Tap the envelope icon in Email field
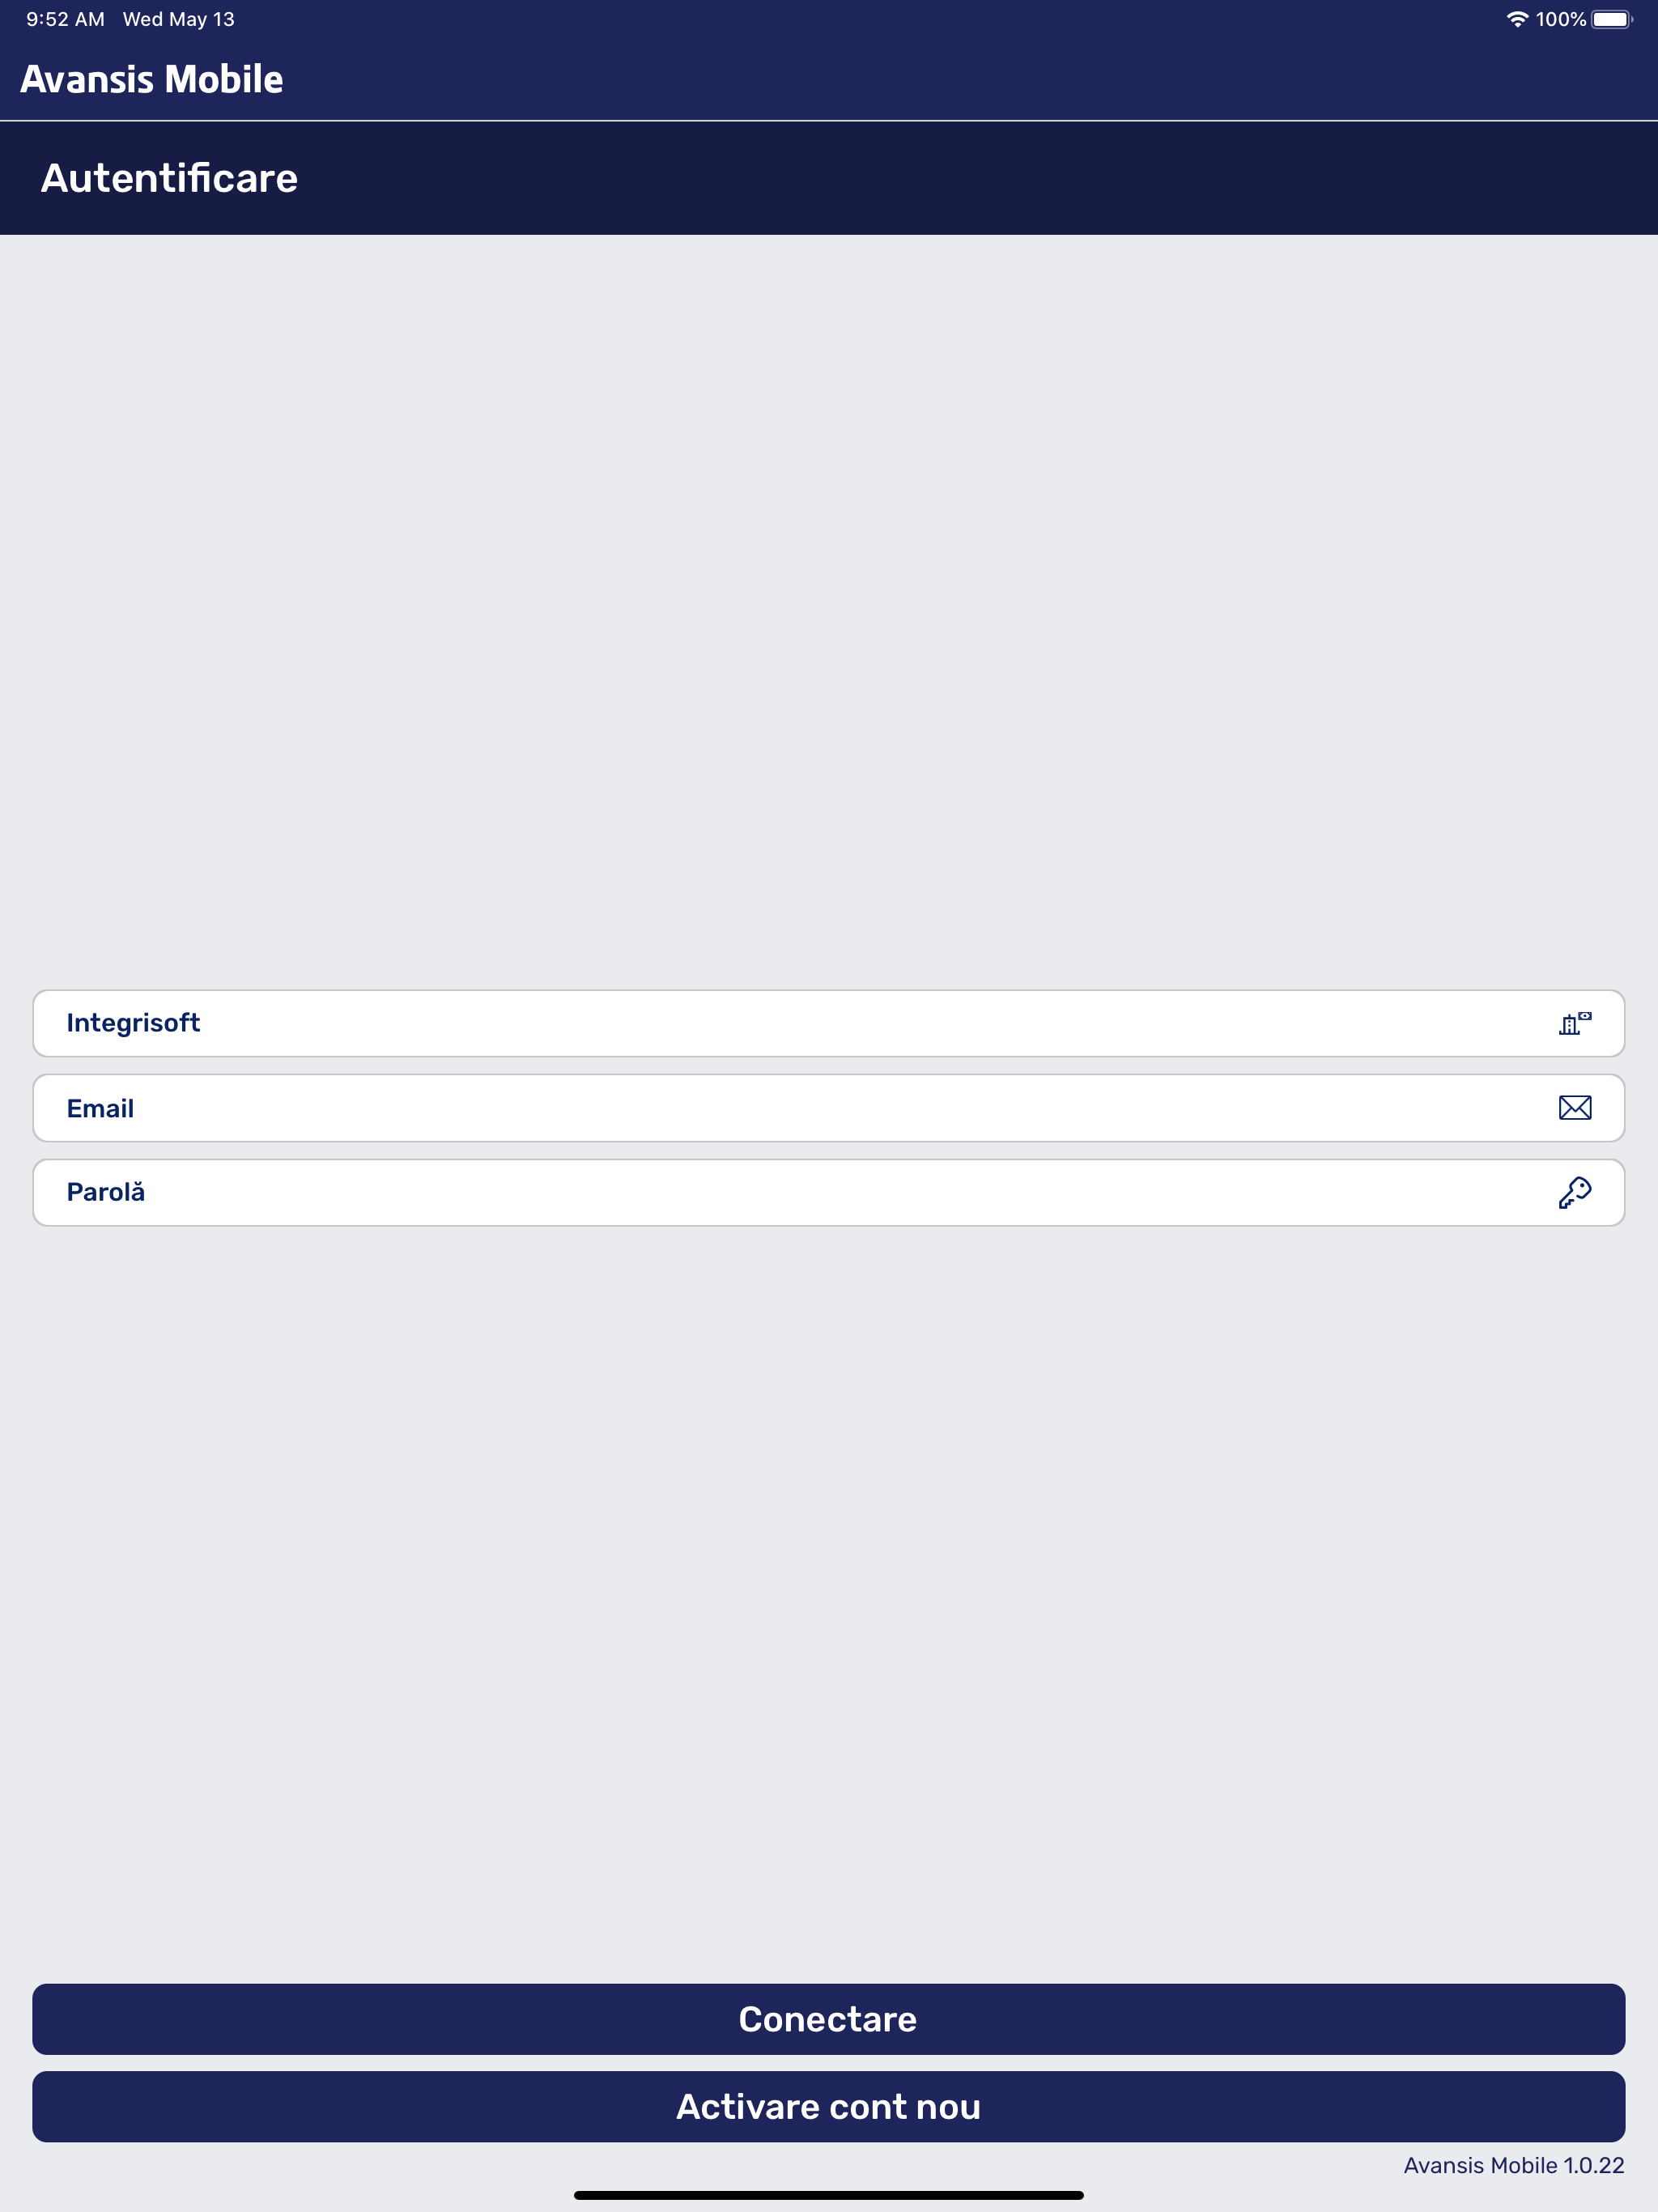This screenshot has height=2212, width=1658. click(1575, 1107)
